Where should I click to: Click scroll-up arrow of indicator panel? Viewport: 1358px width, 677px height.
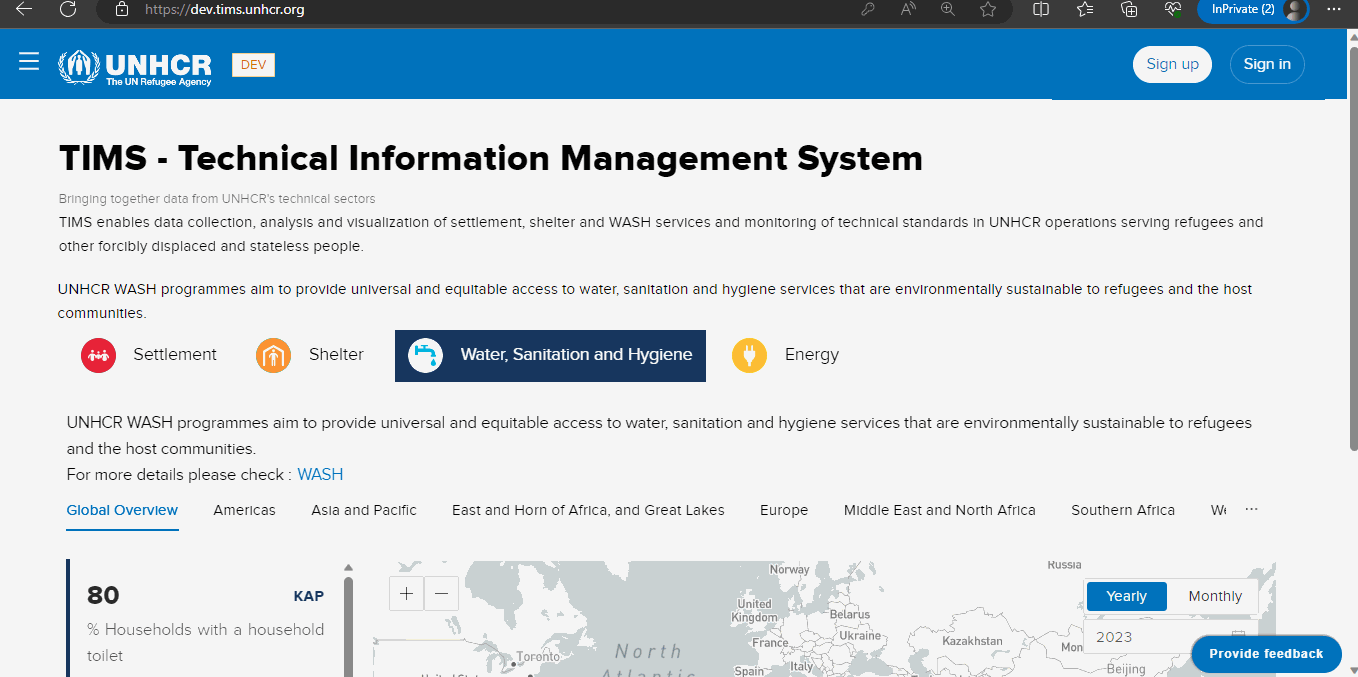[x=348, y=568]
